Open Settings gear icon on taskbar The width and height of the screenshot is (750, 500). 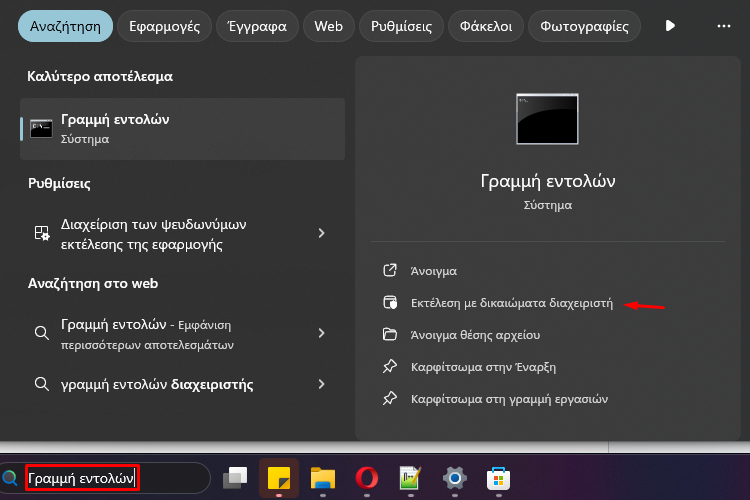click(x=454, y=478)
